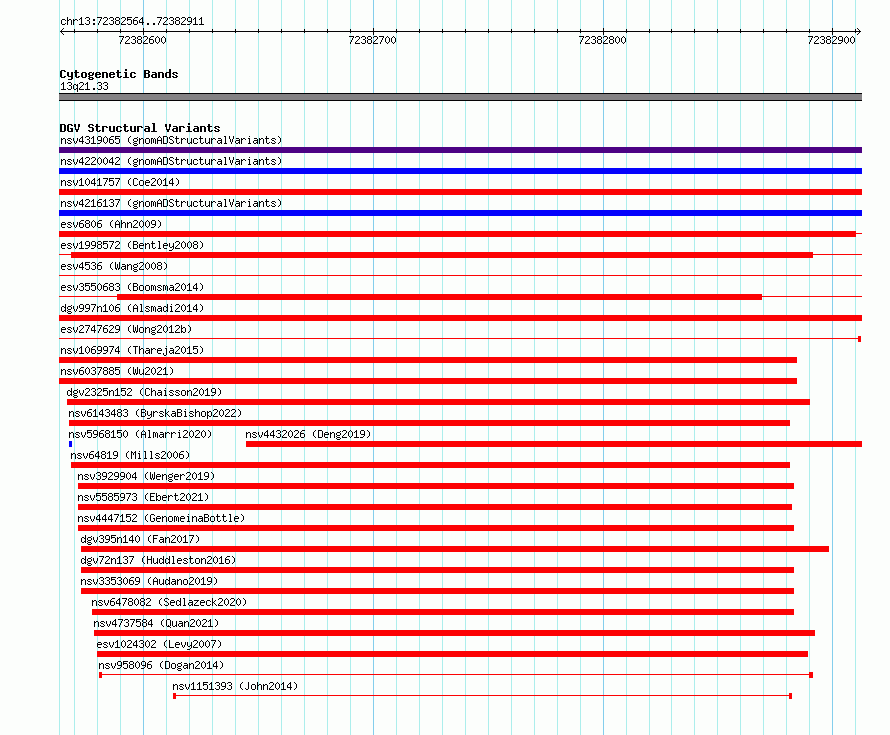890x735 pixels.
Task: Click the nsv958096 left end marker
Action: click(100, 675)
